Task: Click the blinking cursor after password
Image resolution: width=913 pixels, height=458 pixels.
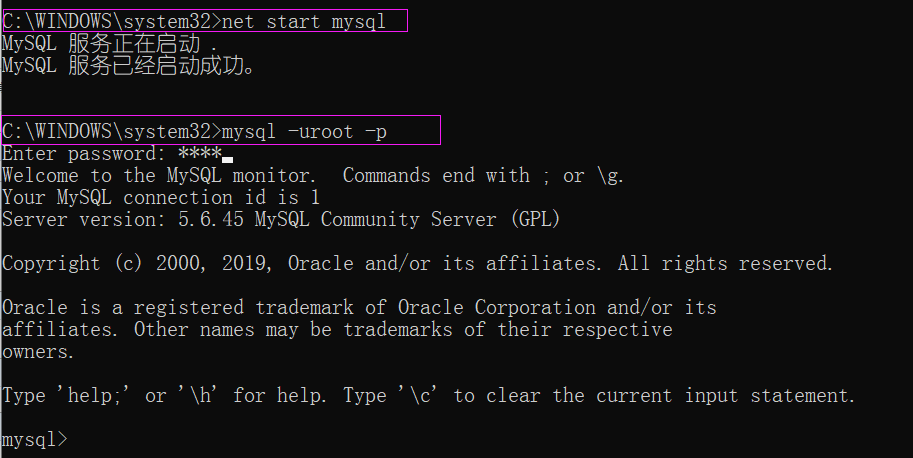Action: 228,159
